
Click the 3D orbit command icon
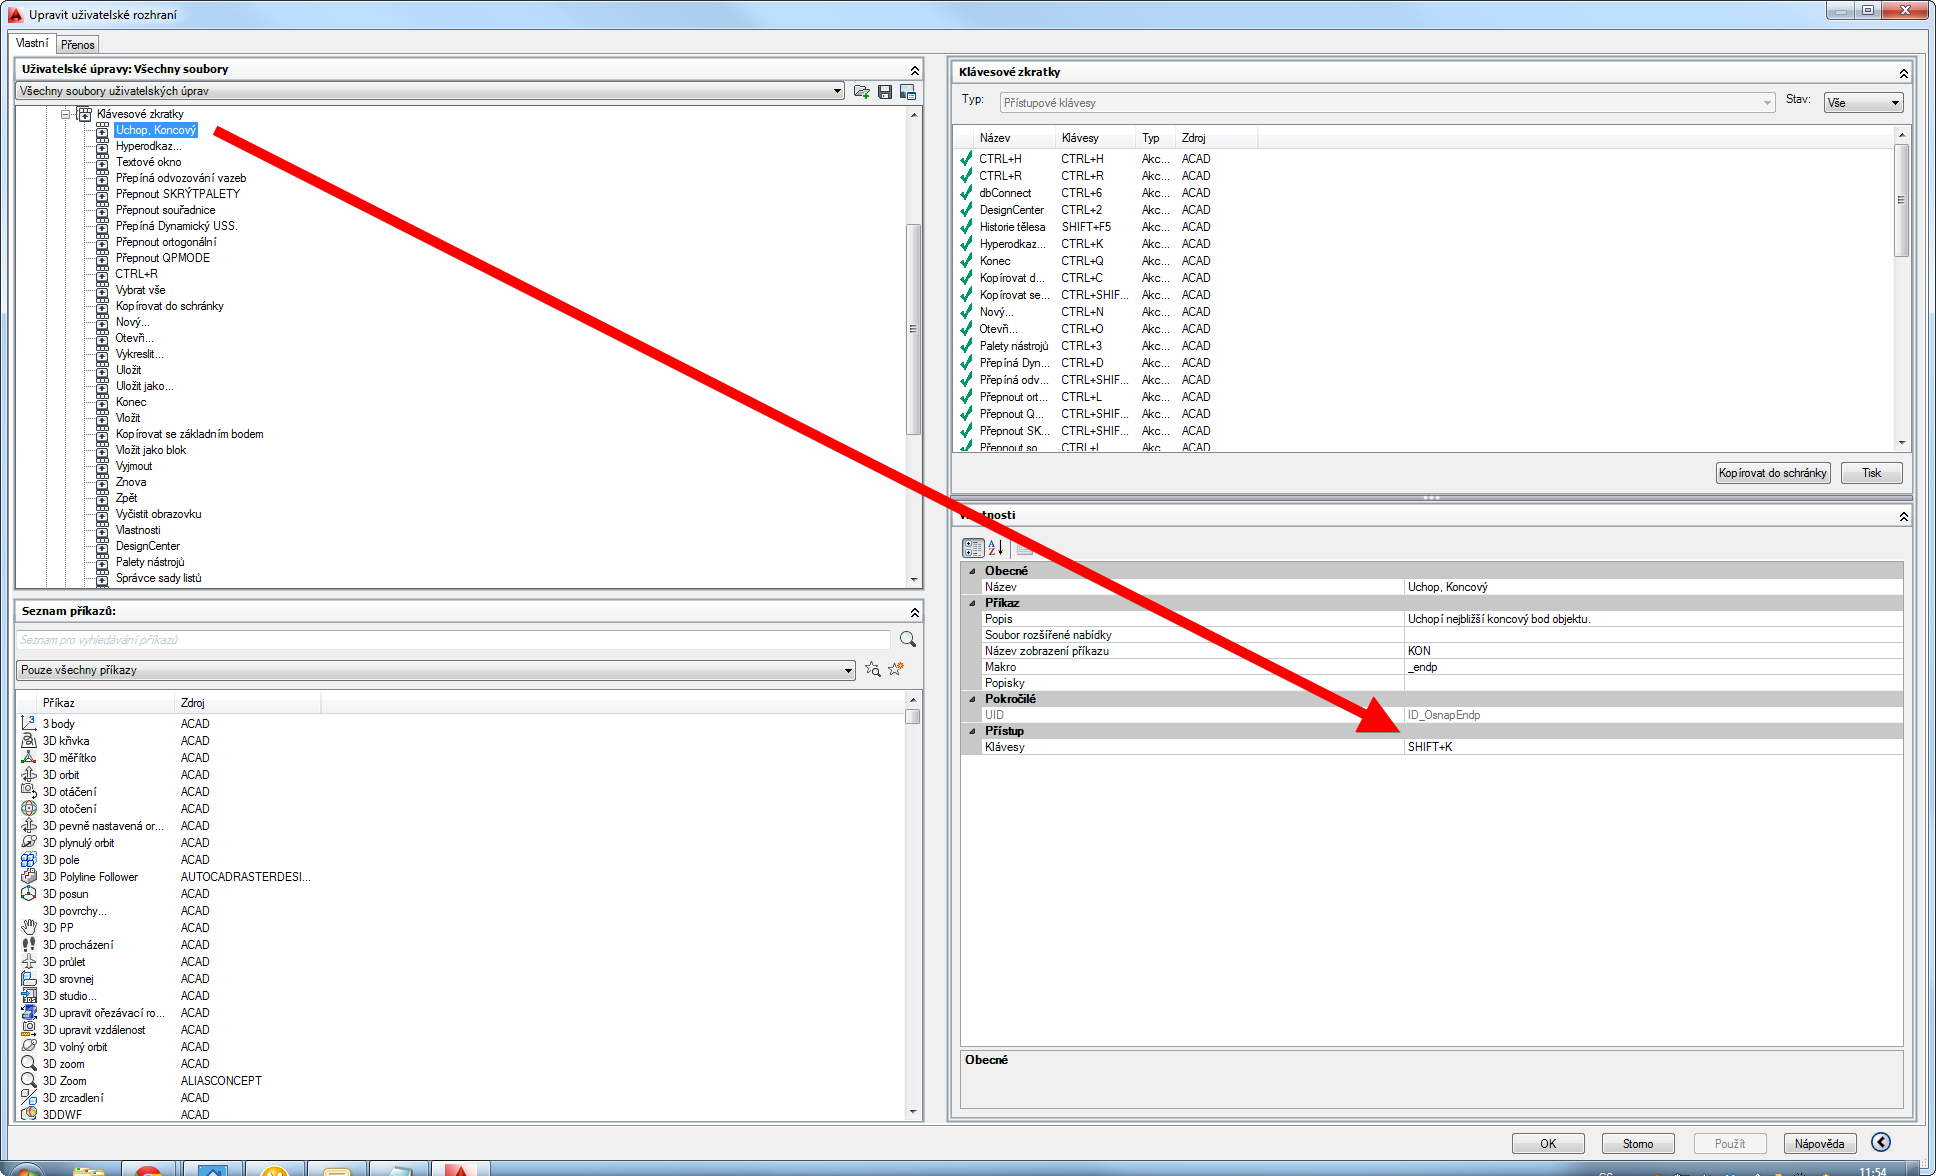pyautogui.click(x=29, y=775)
